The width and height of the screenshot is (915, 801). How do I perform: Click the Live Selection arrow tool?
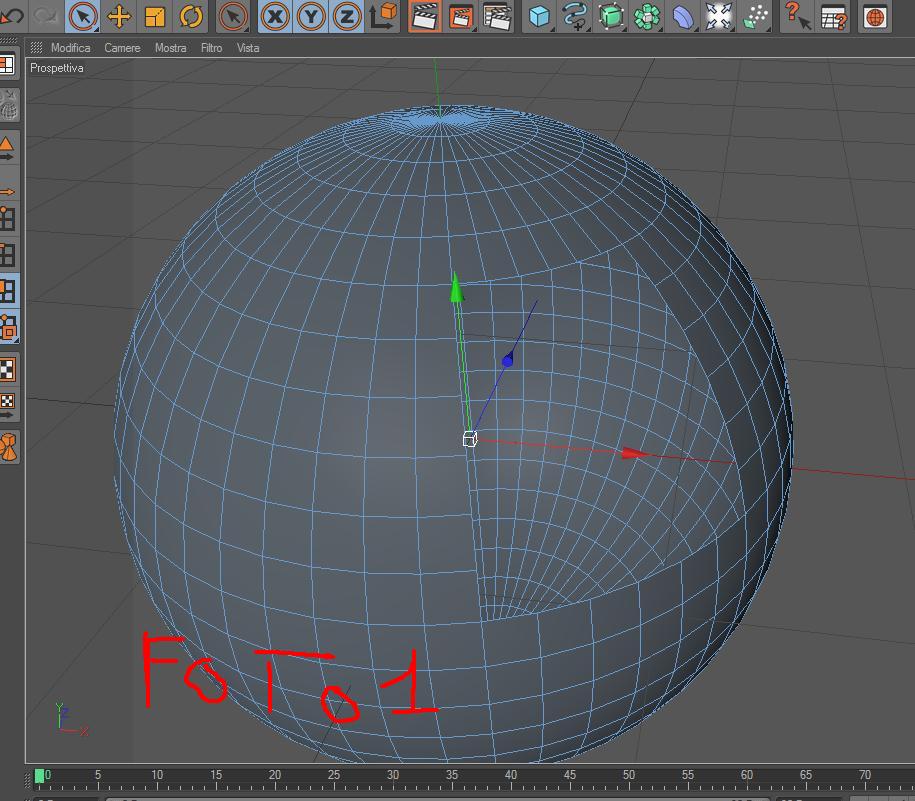coord(82,16)
